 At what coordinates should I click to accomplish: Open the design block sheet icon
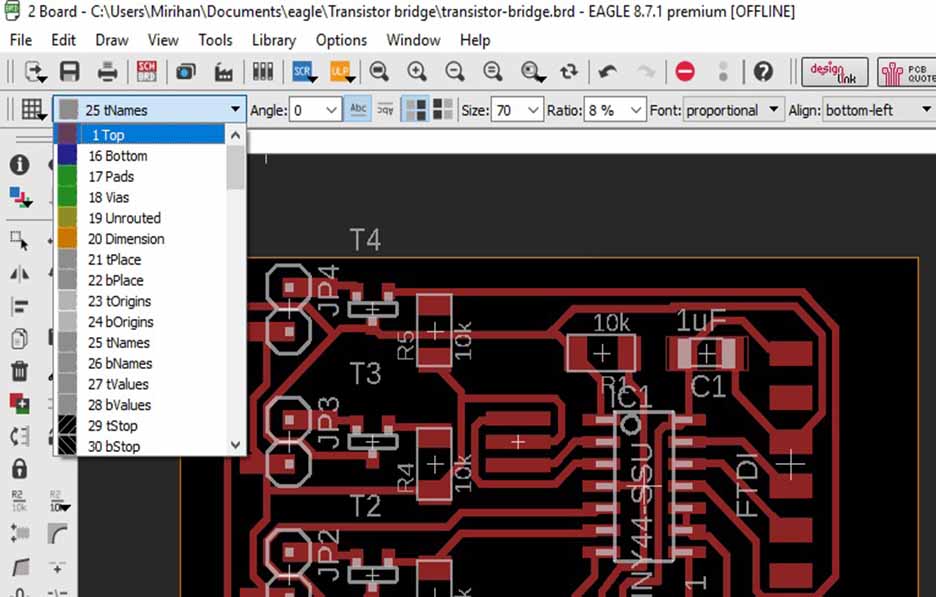pos(186,72)
